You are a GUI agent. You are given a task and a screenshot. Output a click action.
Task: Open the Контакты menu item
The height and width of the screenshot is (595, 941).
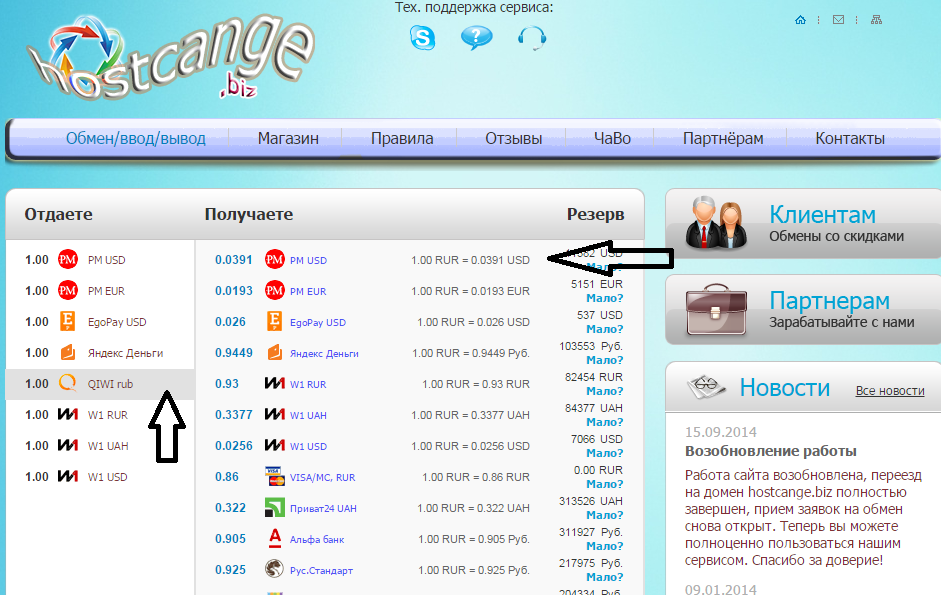pos(850,139)
